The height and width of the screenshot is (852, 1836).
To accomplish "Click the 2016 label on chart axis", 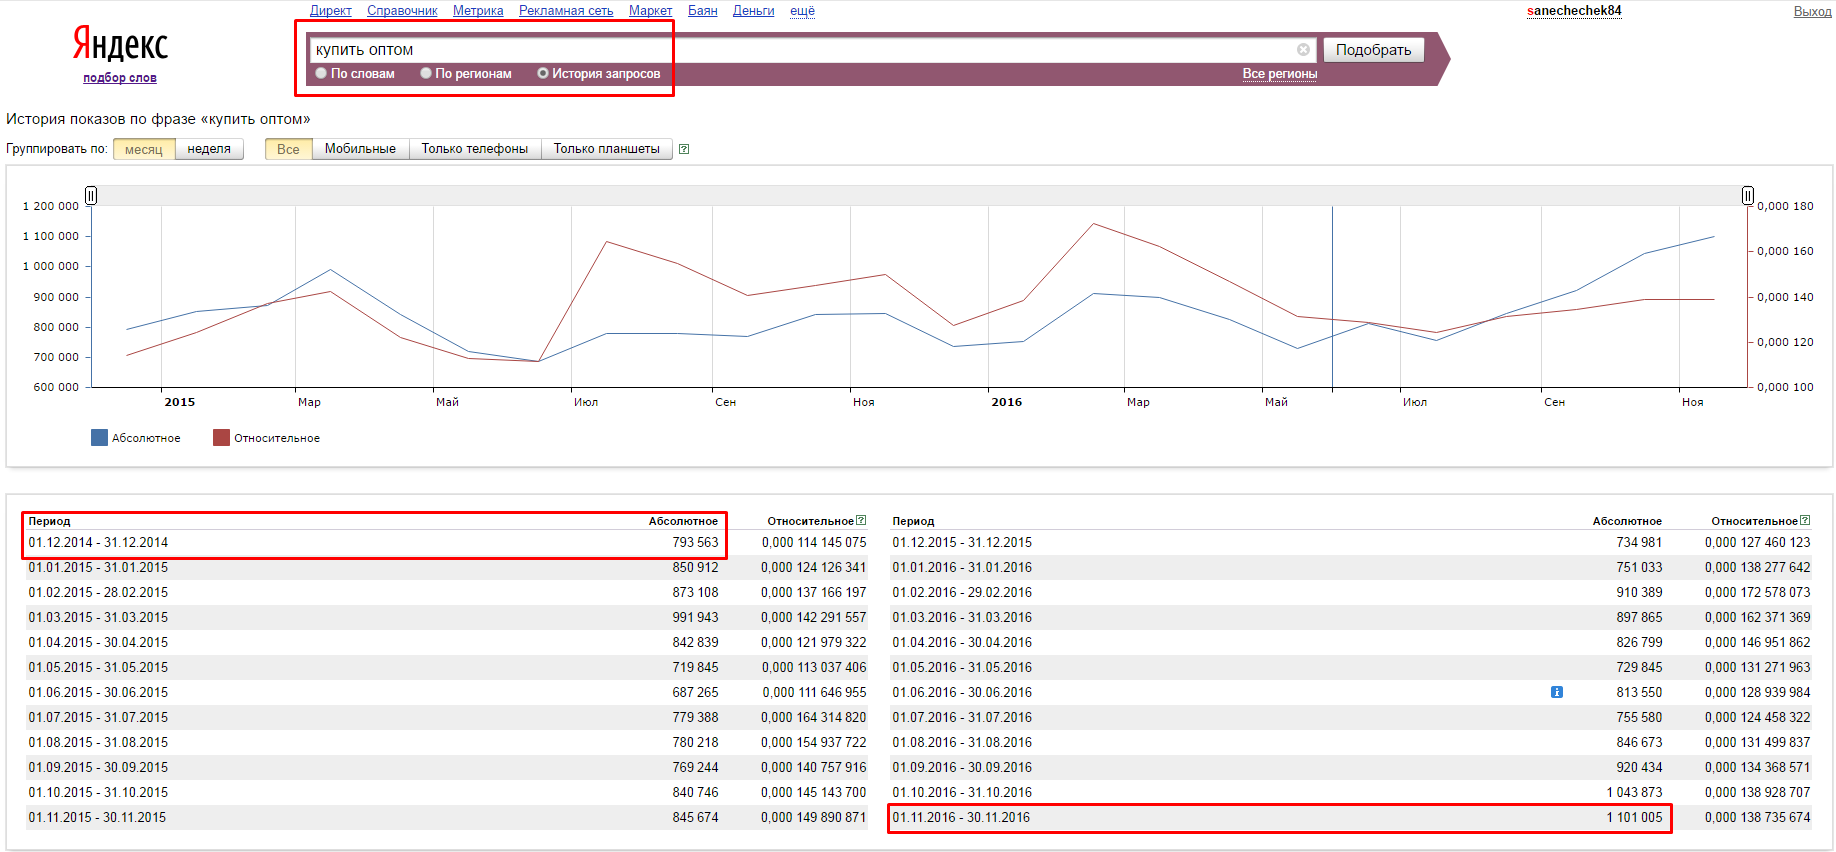I will coord(1006,402).
